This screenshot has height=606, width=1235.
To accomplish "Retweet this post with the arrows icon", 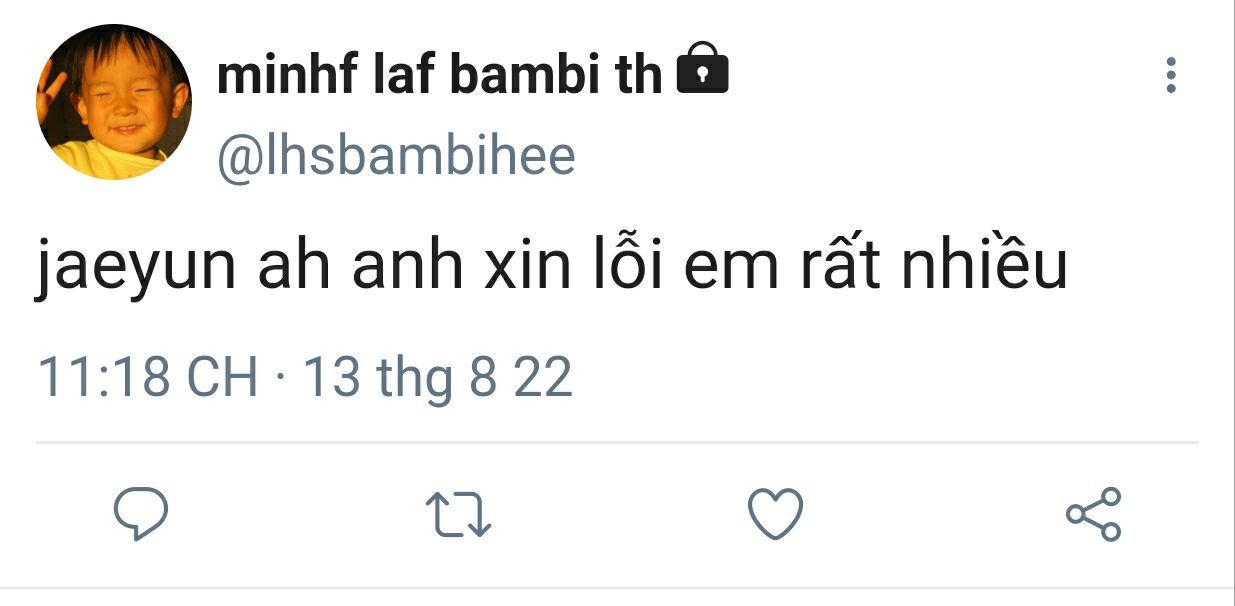I will click(459, 515).
